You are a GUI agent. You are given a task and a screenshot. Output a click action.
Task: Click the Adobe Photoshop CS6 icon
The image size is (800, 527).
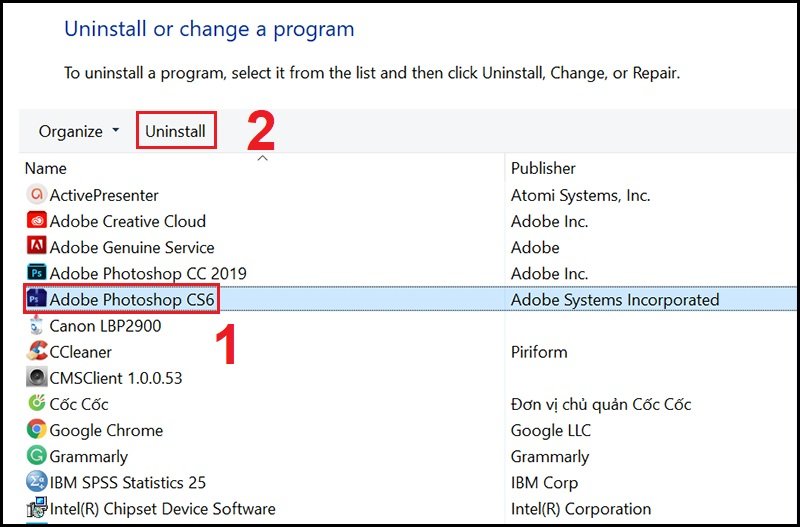tap(37, 299)
